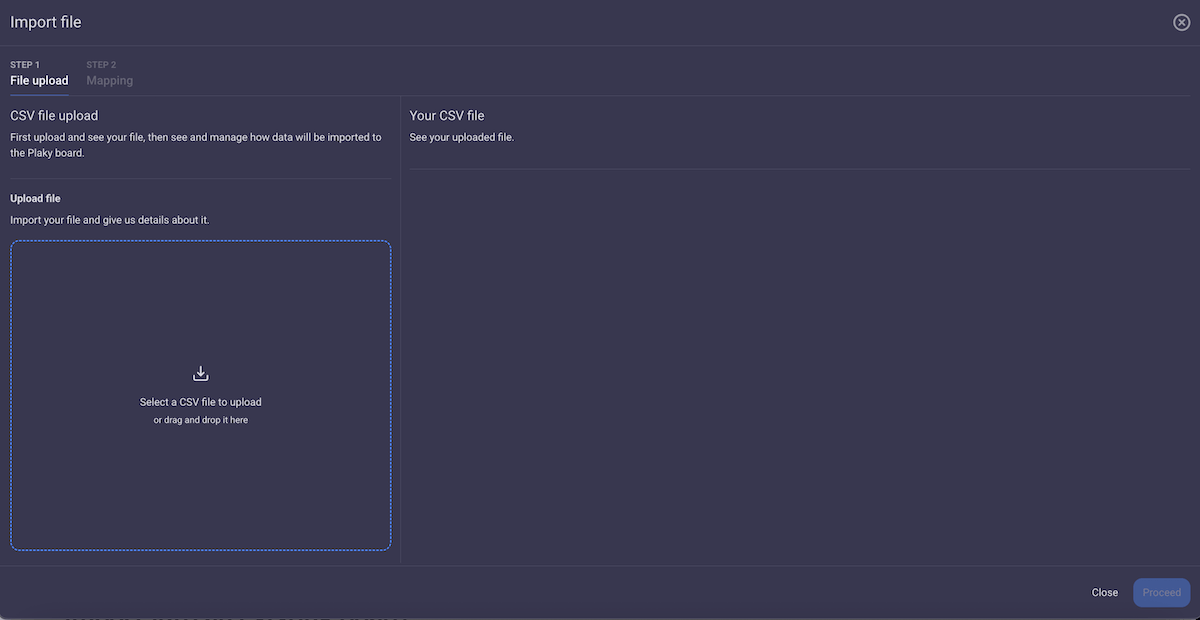
Task: Click the 'Your CSV file' panel header
Action: 446,115
